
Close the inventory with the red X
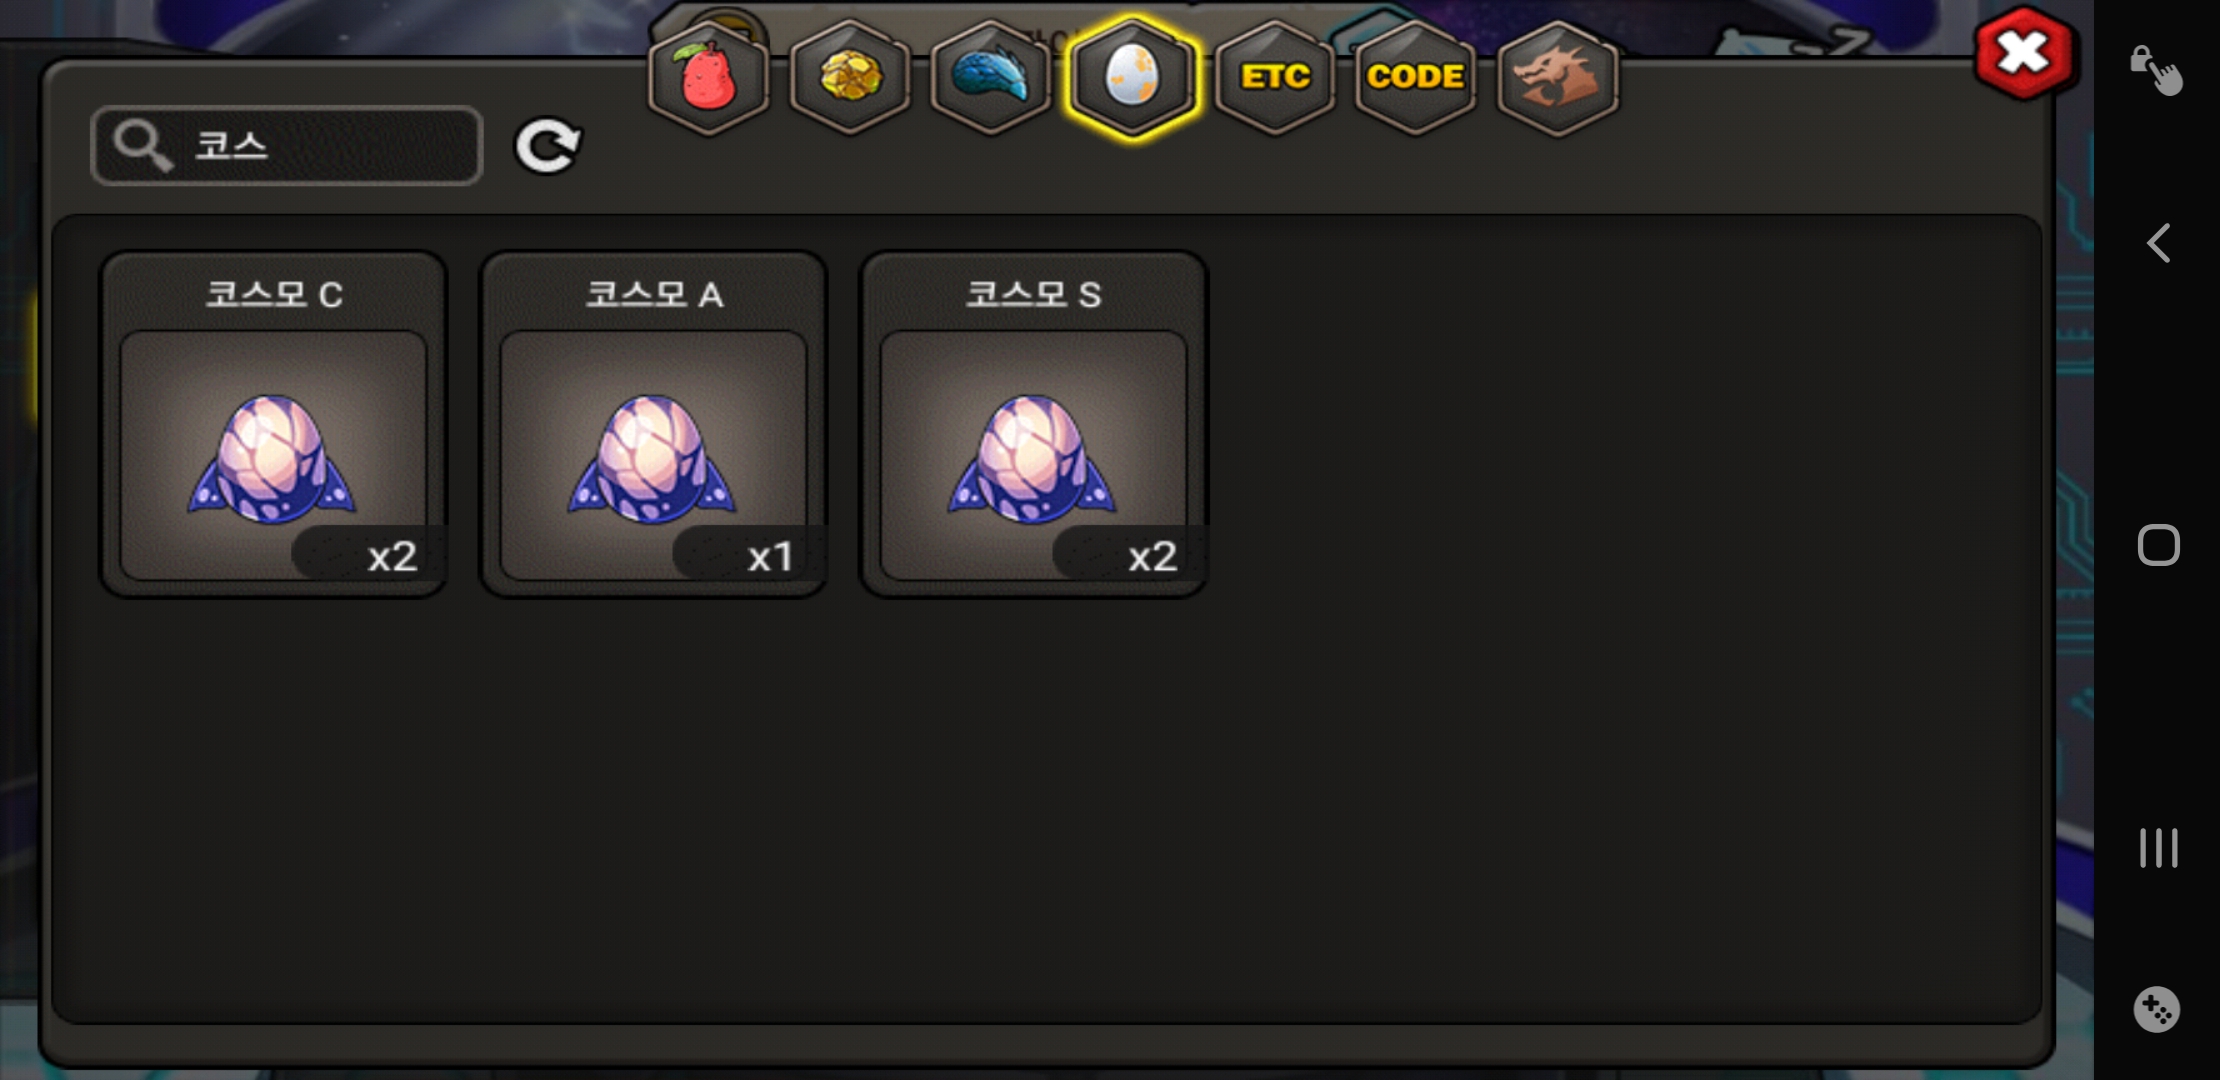(2023, 53)
